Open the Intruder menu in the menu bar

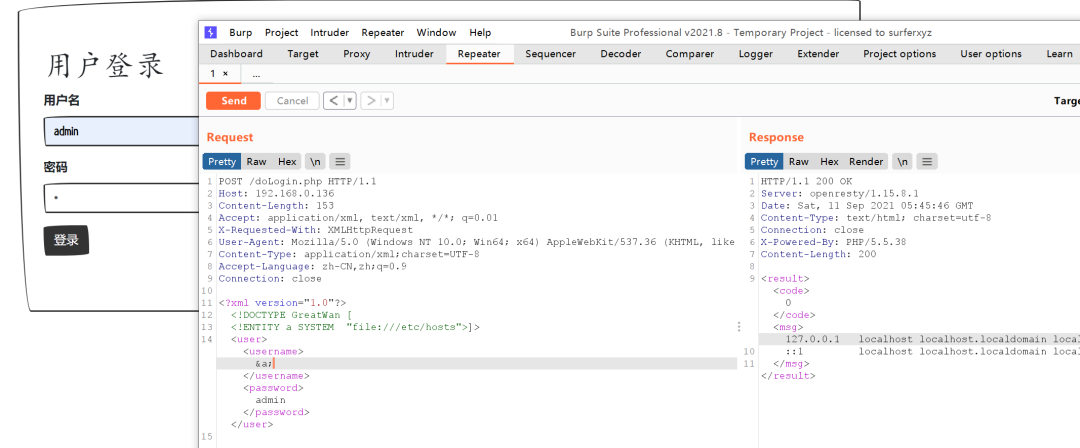[x=329, y=32]
